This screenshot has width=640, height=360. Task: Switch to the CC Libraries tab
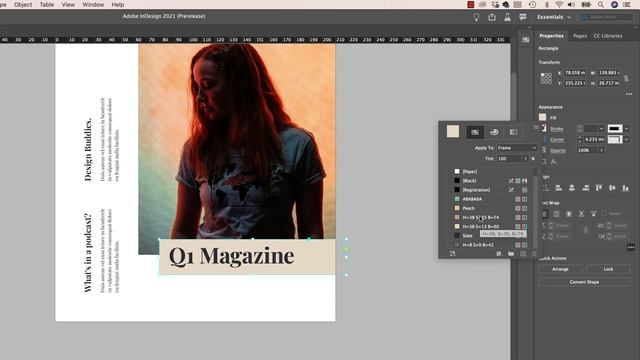click(608, 36)
